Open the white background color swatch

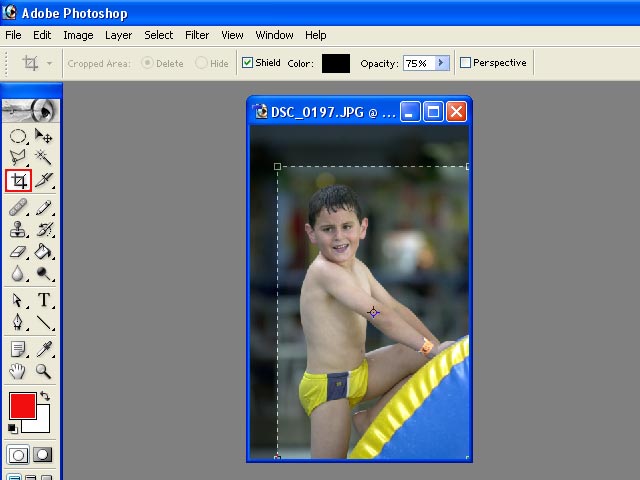tap(42, 424)
